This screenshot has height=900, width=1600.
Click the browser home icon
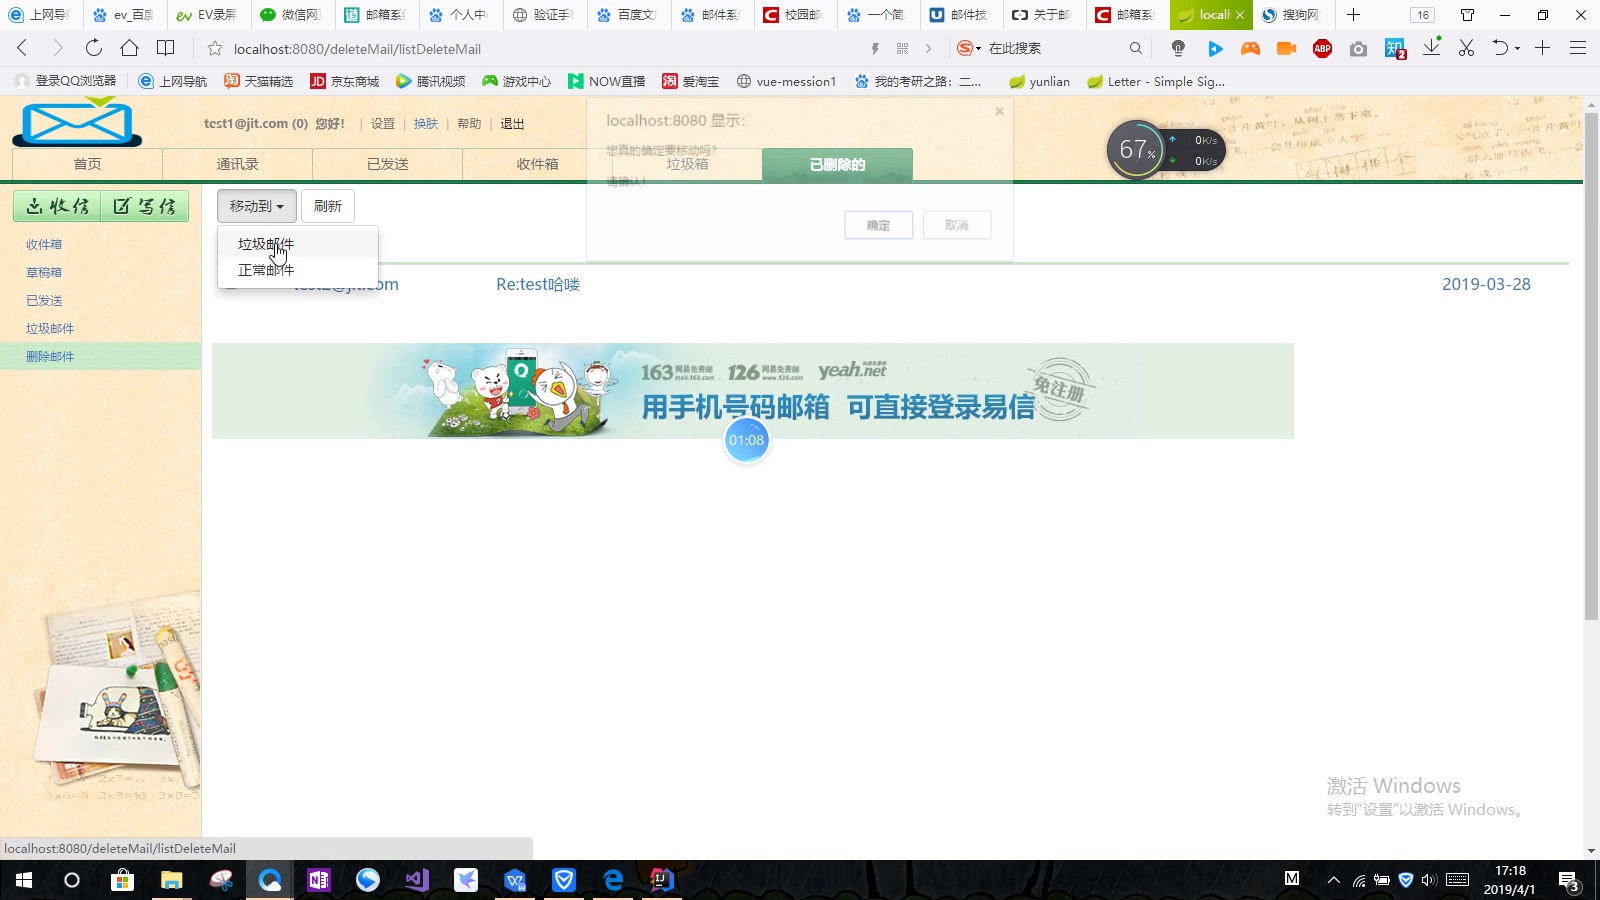tap(129, 48)
